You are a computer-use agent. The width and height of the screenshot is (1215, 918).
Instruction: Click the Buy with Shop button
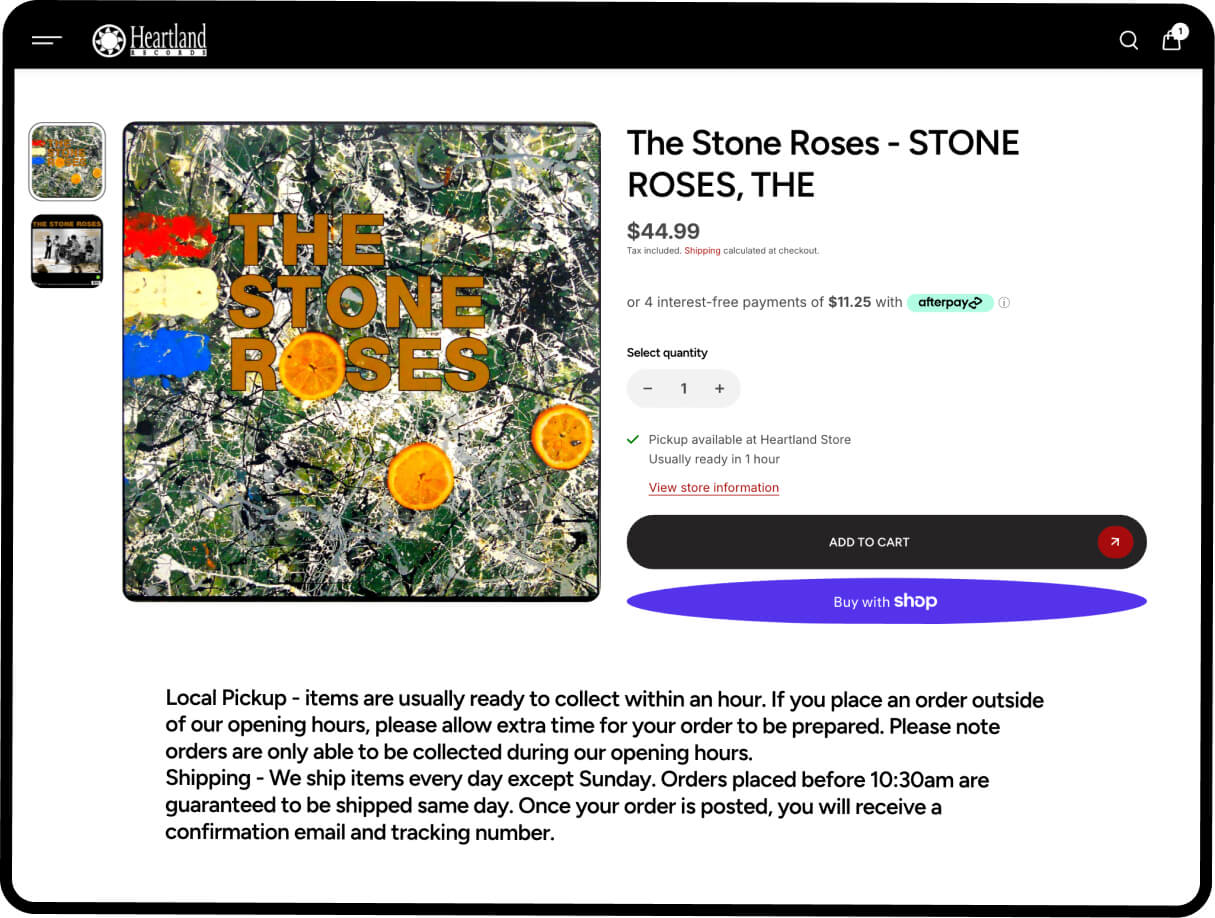[x=886, y=601]
